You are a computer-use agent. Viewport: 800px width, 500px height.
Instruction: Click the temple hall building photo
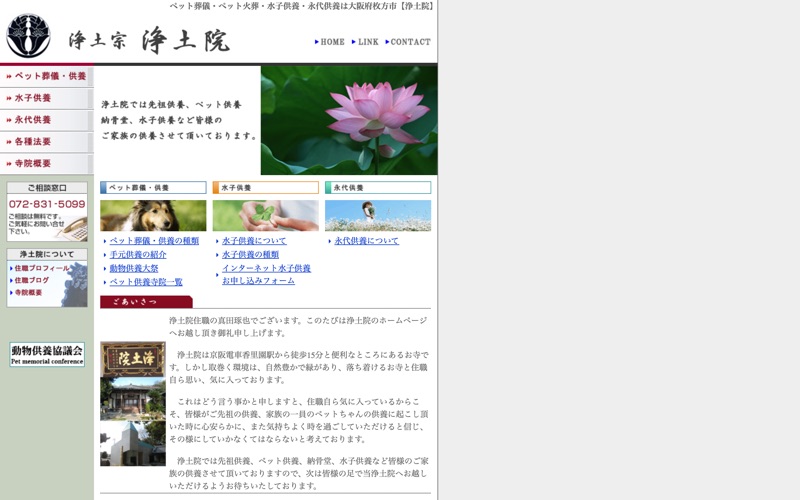[x=133, y=399]
